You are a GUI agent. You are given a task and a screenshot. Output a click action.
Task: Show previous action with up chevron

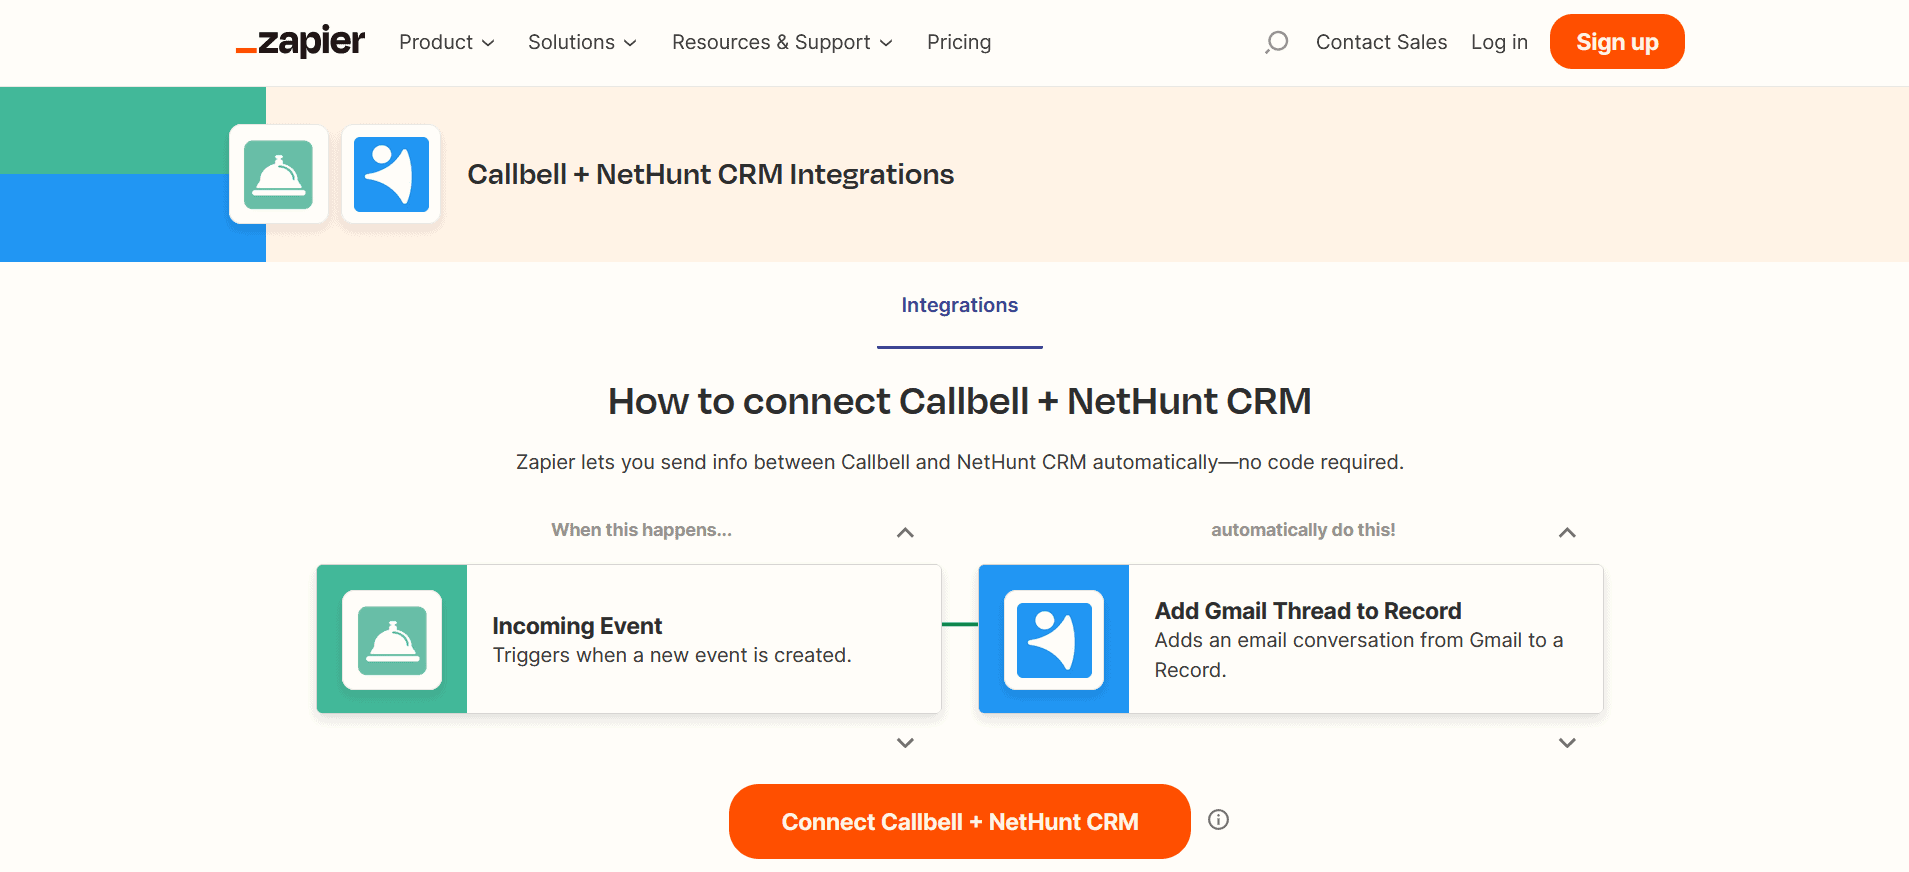(x=1567, y=532)
